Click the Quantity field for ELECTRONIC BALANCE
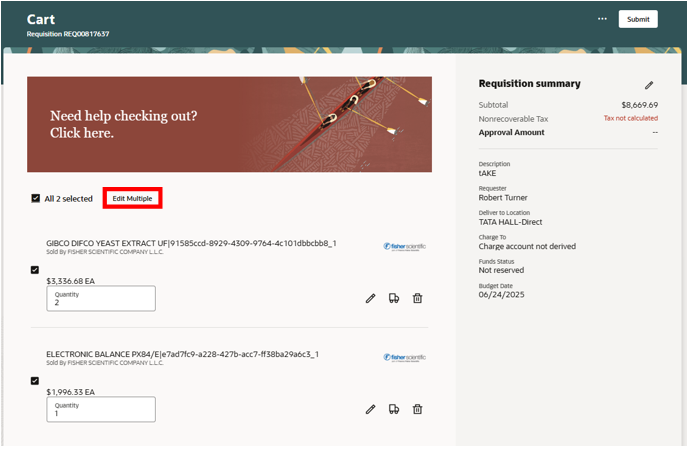This screenshot has height=451, width=688. pyautogui.click(x=101, y=409)
